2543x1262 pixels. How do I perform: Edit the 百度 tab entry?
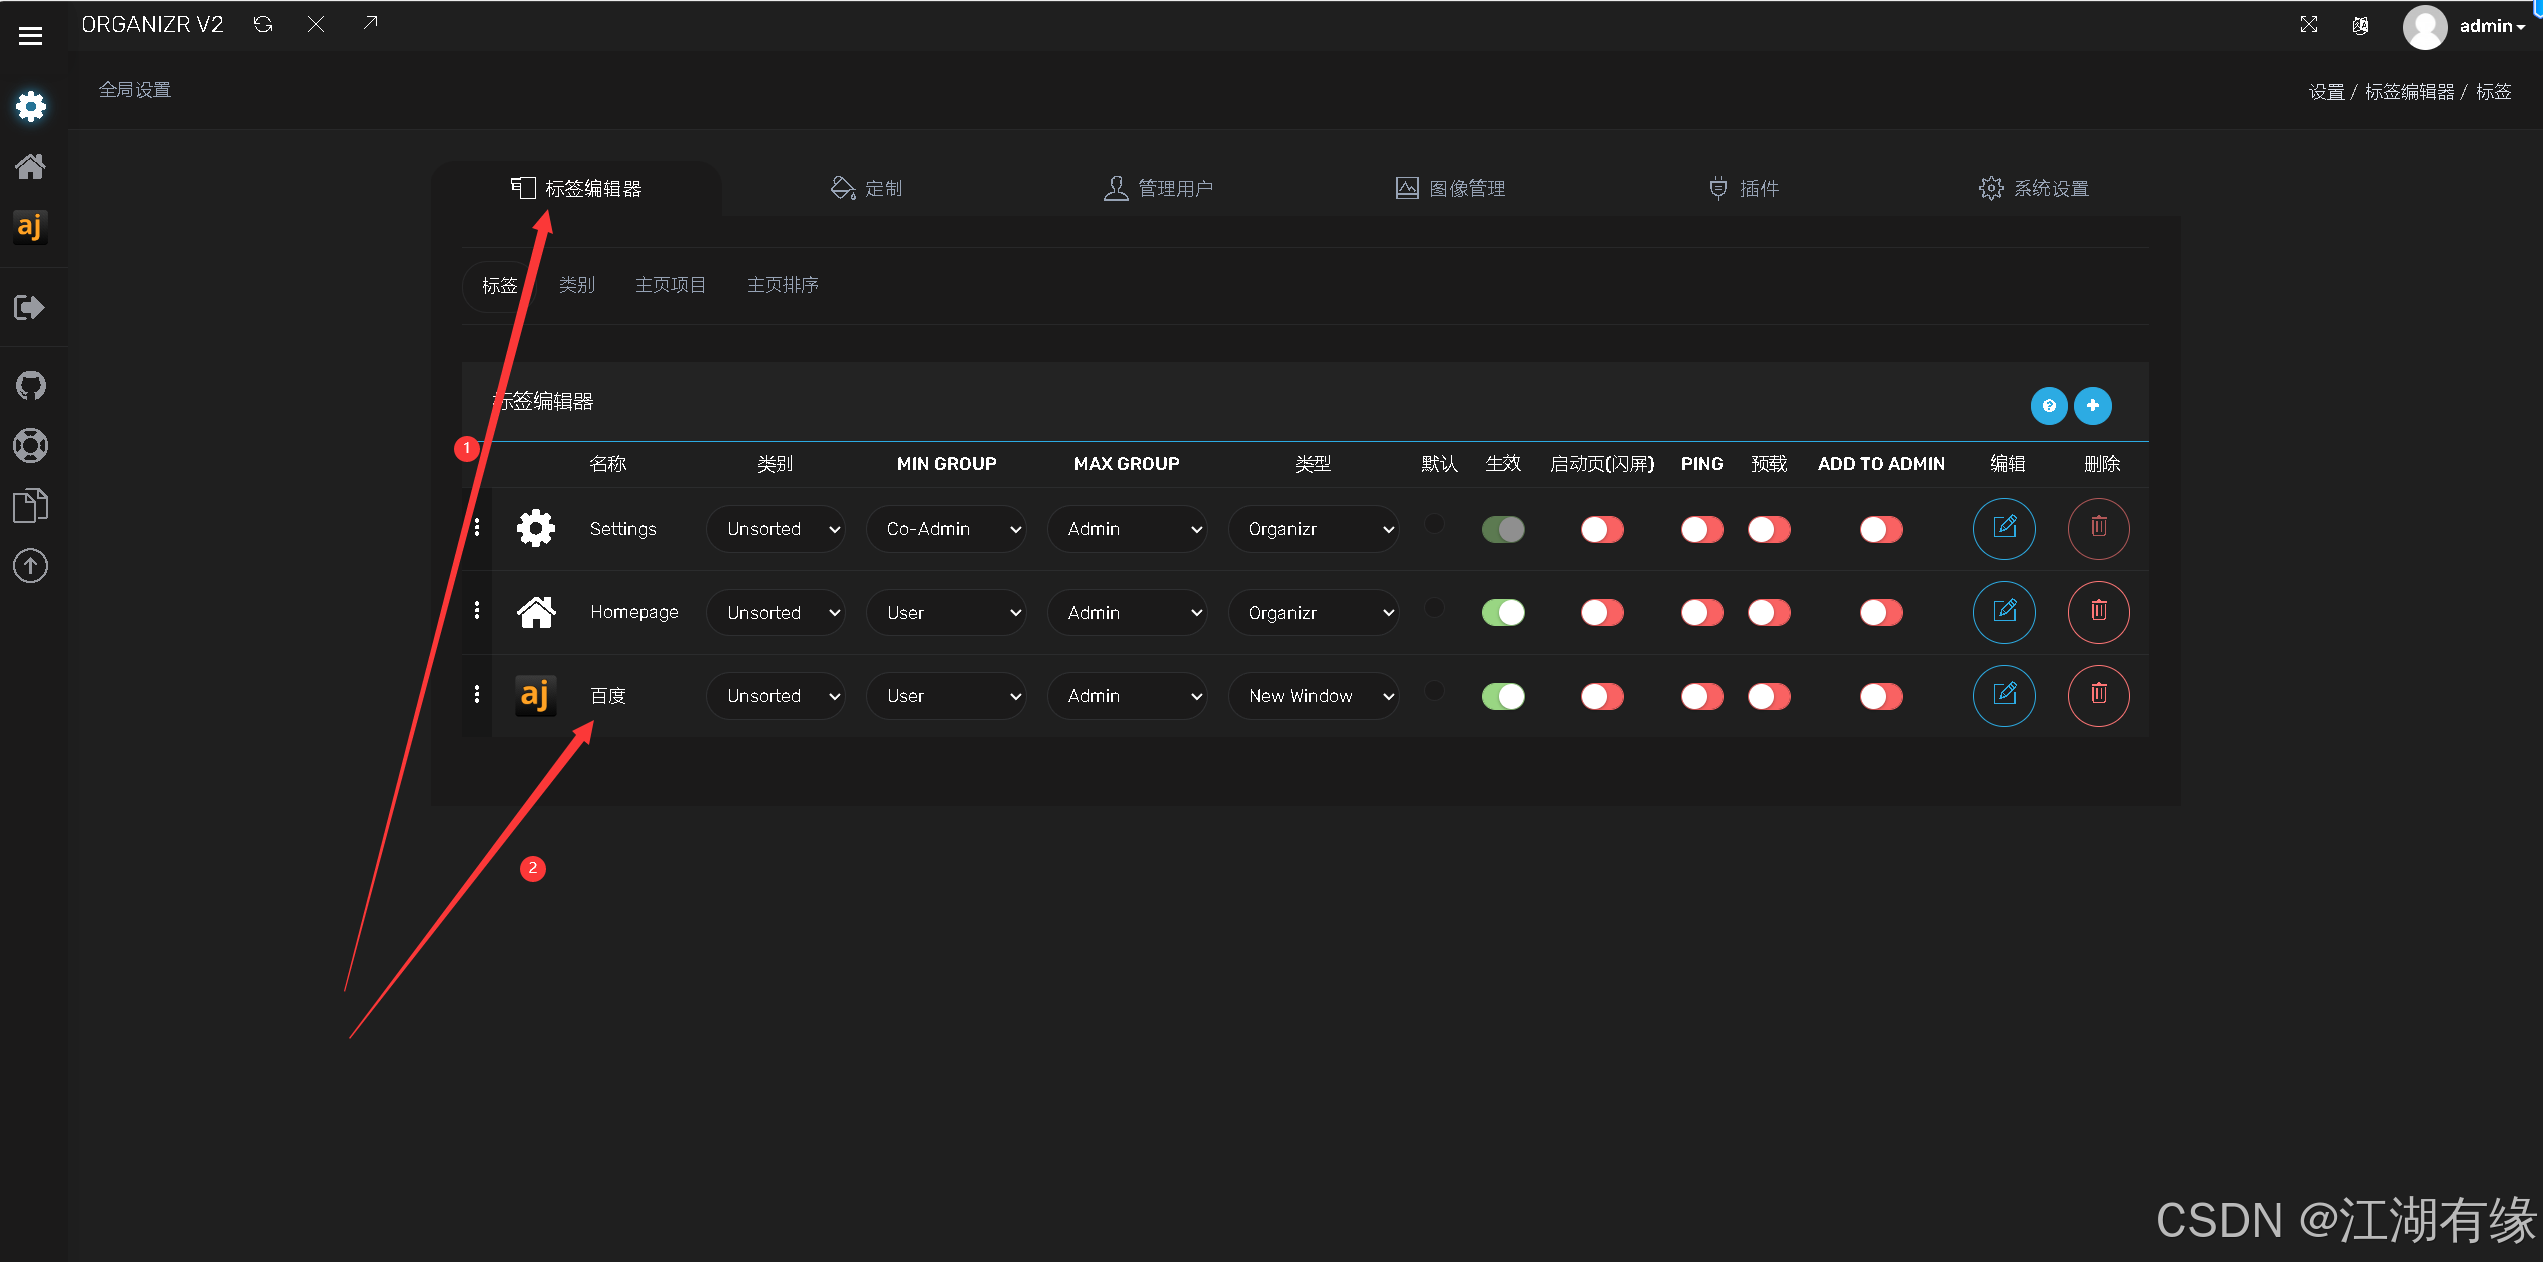coord(2004,695)
